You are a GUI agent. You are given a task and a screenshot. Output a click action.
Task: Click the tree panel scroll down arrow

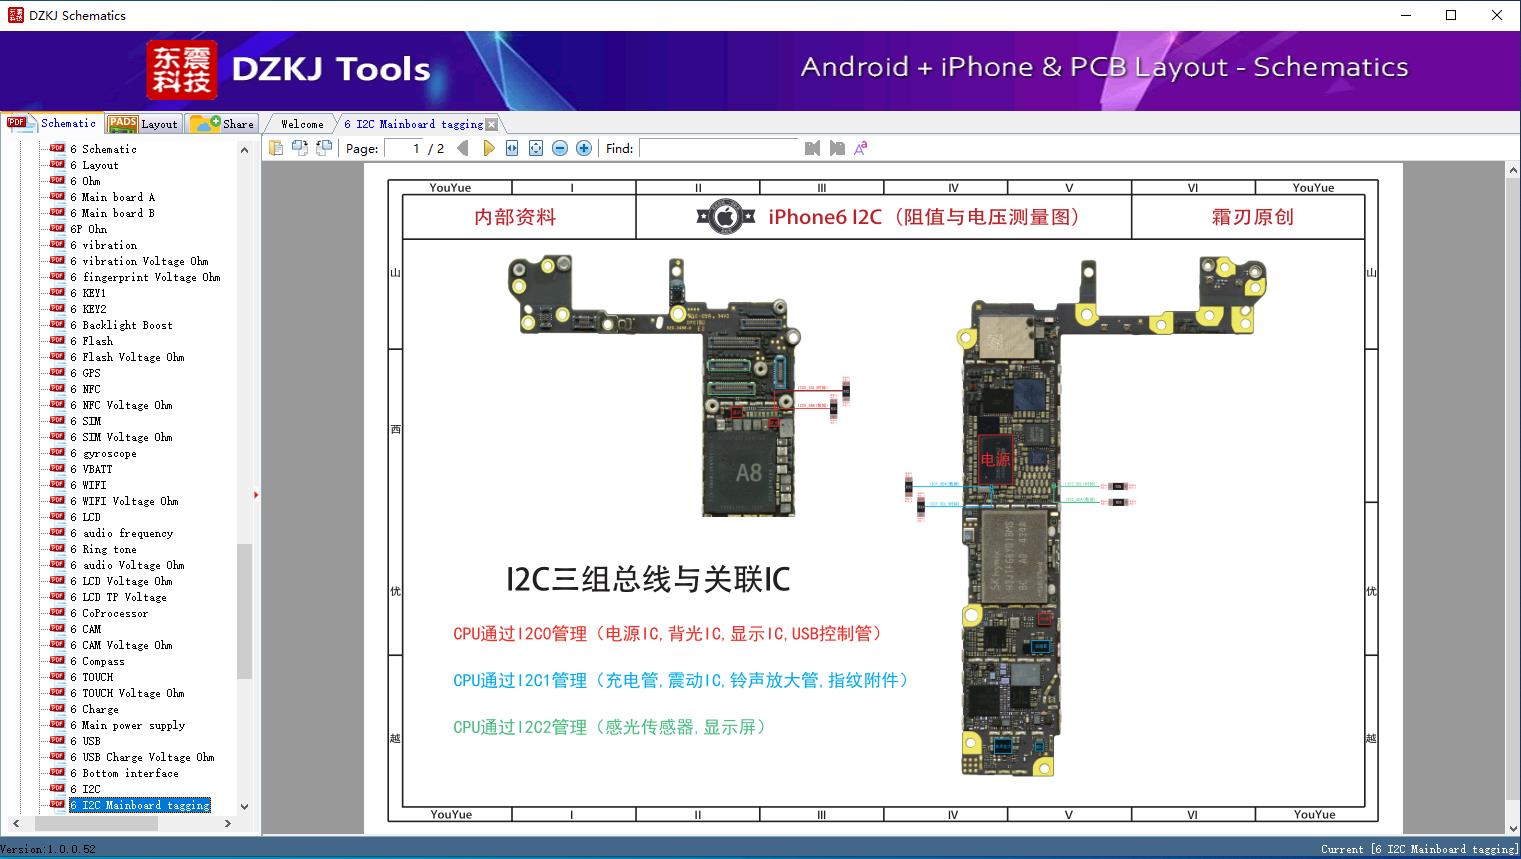pos(244,806)
